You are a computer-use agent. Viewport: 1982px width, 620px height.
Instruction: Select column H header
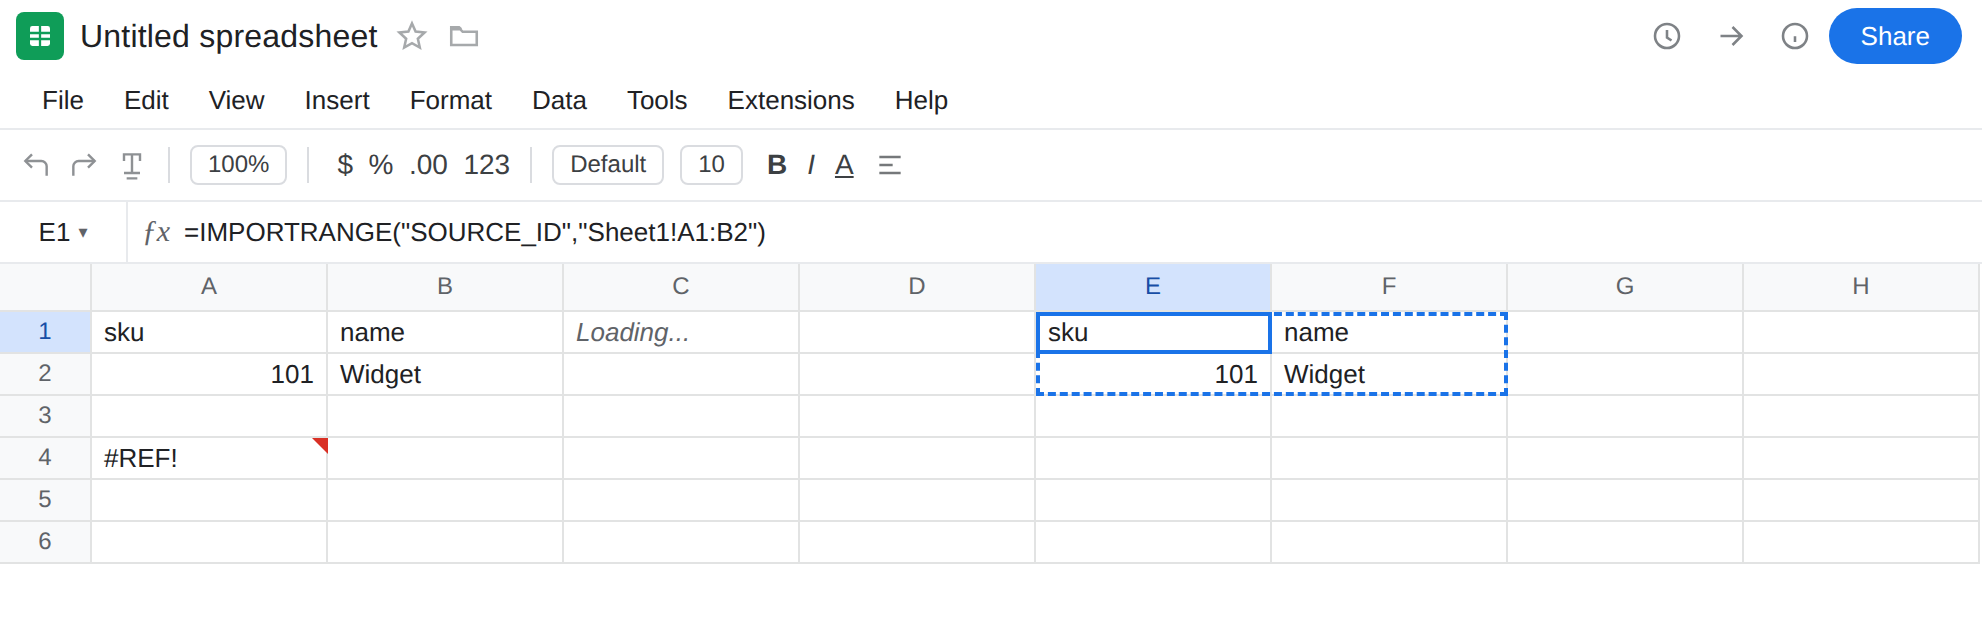click(x=1861, y=287)
